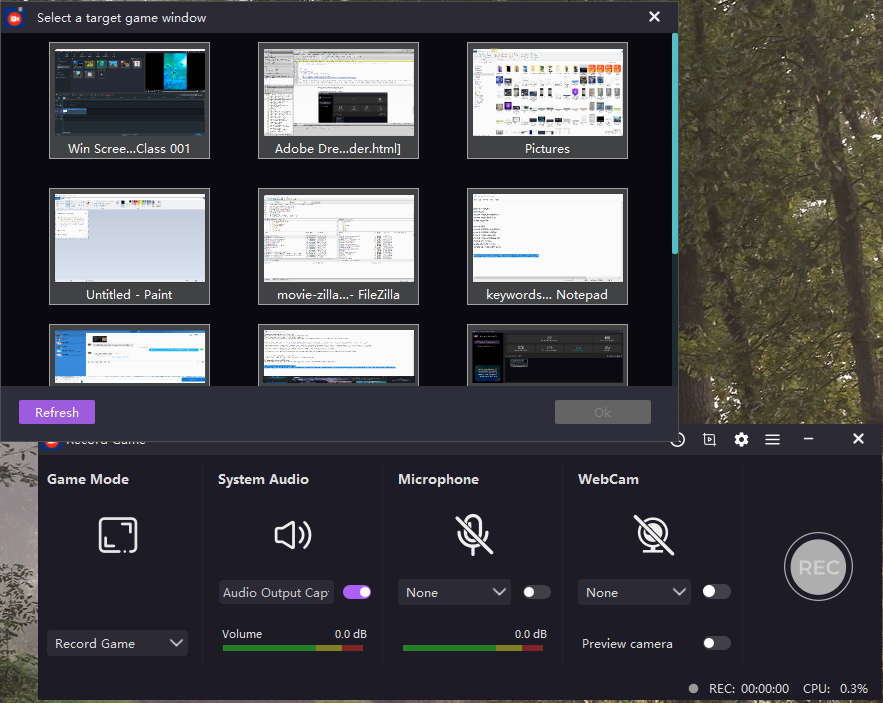883x703 pixels.
Task: Open the settings gear icon
Action: click(741, 439)
